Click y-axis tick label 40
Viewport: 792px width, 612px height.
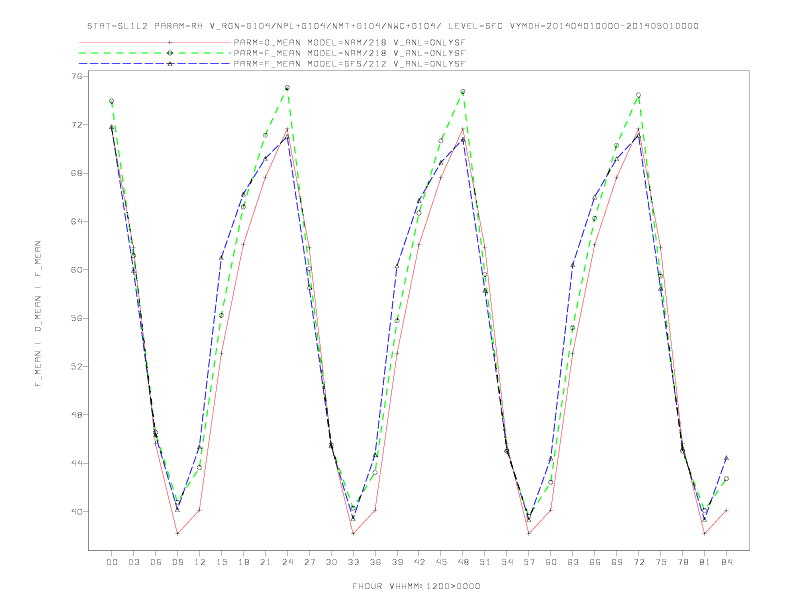click(76, 512)
